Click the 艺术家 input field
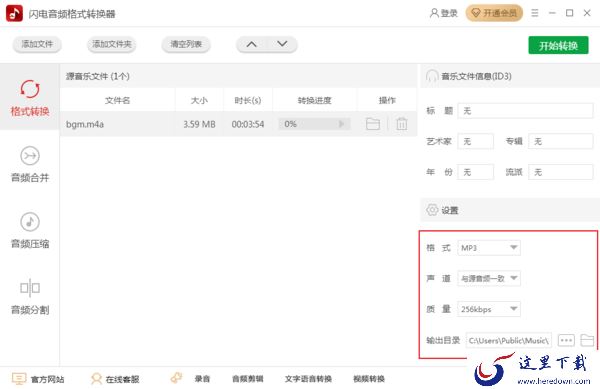The height and width of the screenshot is (389, 600). pos(476,142)
